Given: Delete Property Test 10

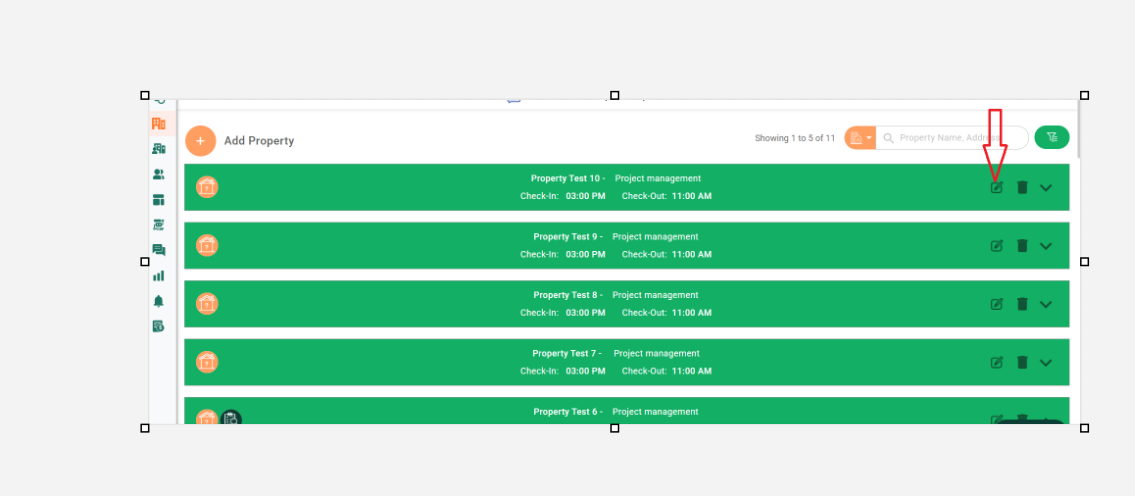Looking at the screenshot, I should pos(1022,188).
